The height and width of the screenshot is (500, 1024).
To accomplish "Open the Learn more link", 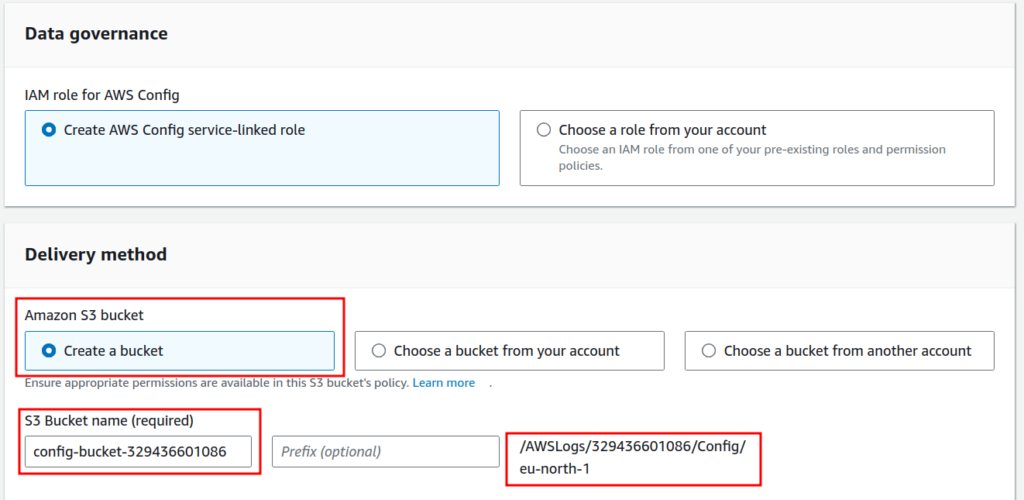I will click(443, 383).
